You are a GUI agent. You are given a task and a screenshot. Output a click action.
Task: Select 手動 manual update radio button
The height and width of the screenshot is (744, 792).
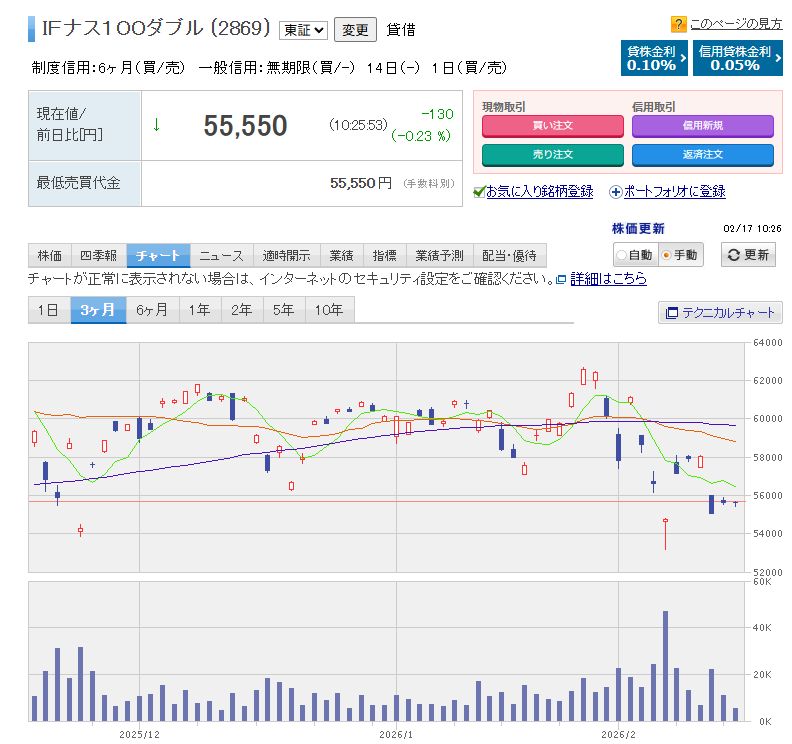tap(667, 255)
